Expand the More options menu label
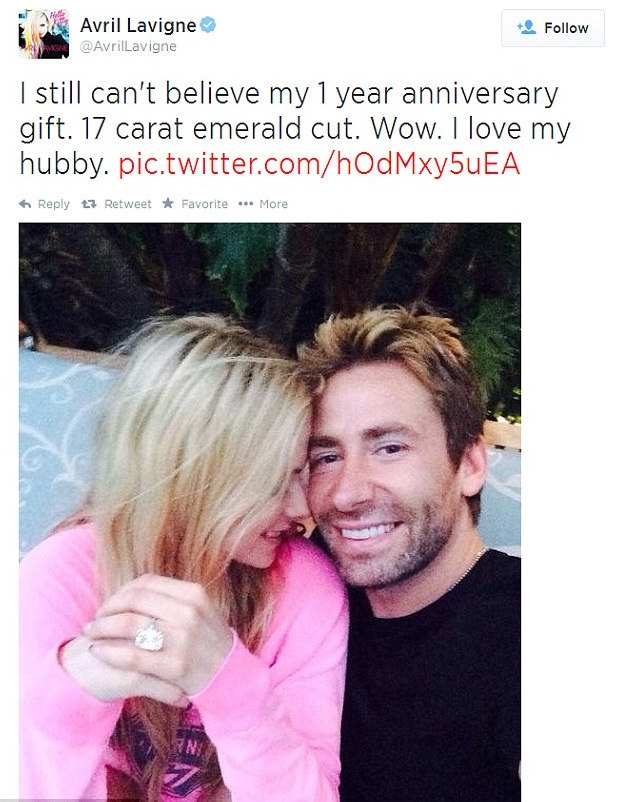Image resolution: width=633 pixels, height=802 pixels. (x=274, y=204)
